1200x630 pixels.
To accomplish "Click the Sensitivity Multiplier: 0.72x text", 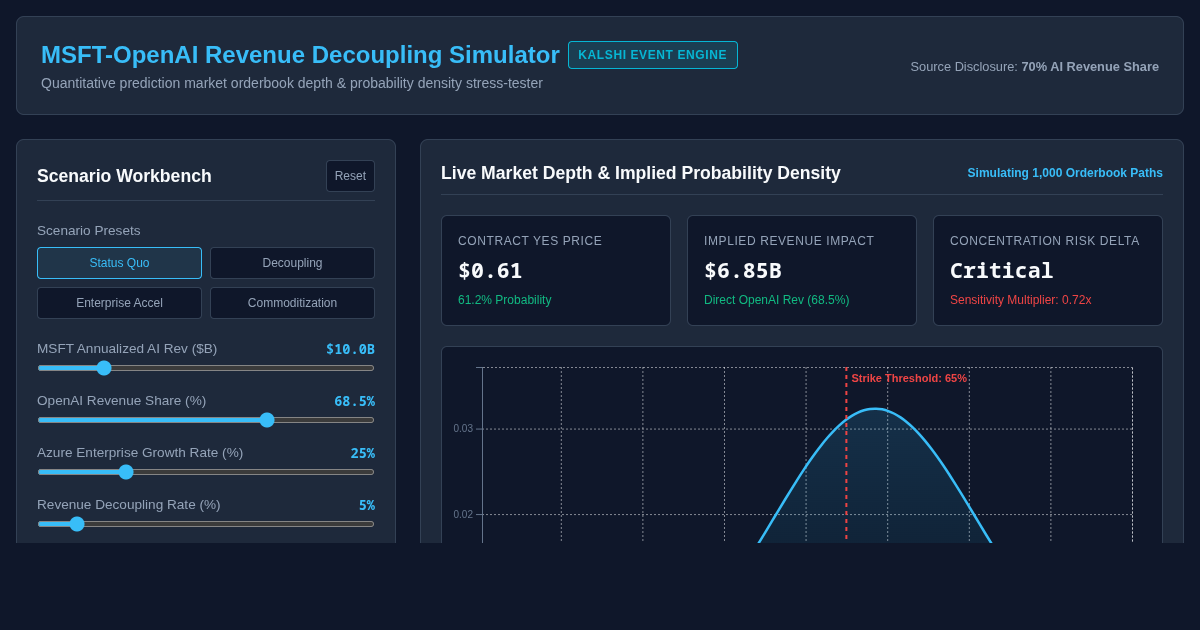I will (1021, 300).
